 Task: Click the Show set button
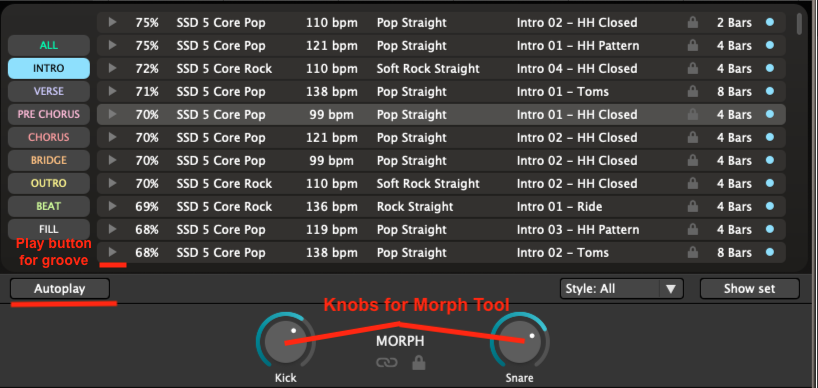click(x=750, y=288)
